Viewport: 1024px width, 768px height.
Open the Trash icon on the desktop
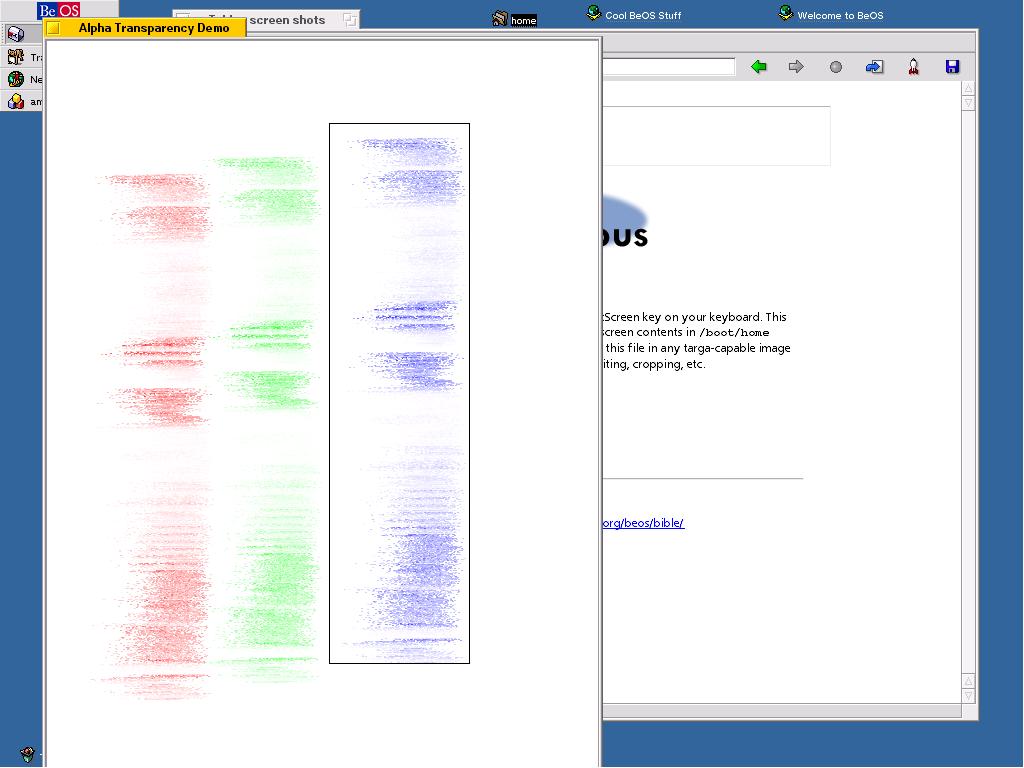27,755
